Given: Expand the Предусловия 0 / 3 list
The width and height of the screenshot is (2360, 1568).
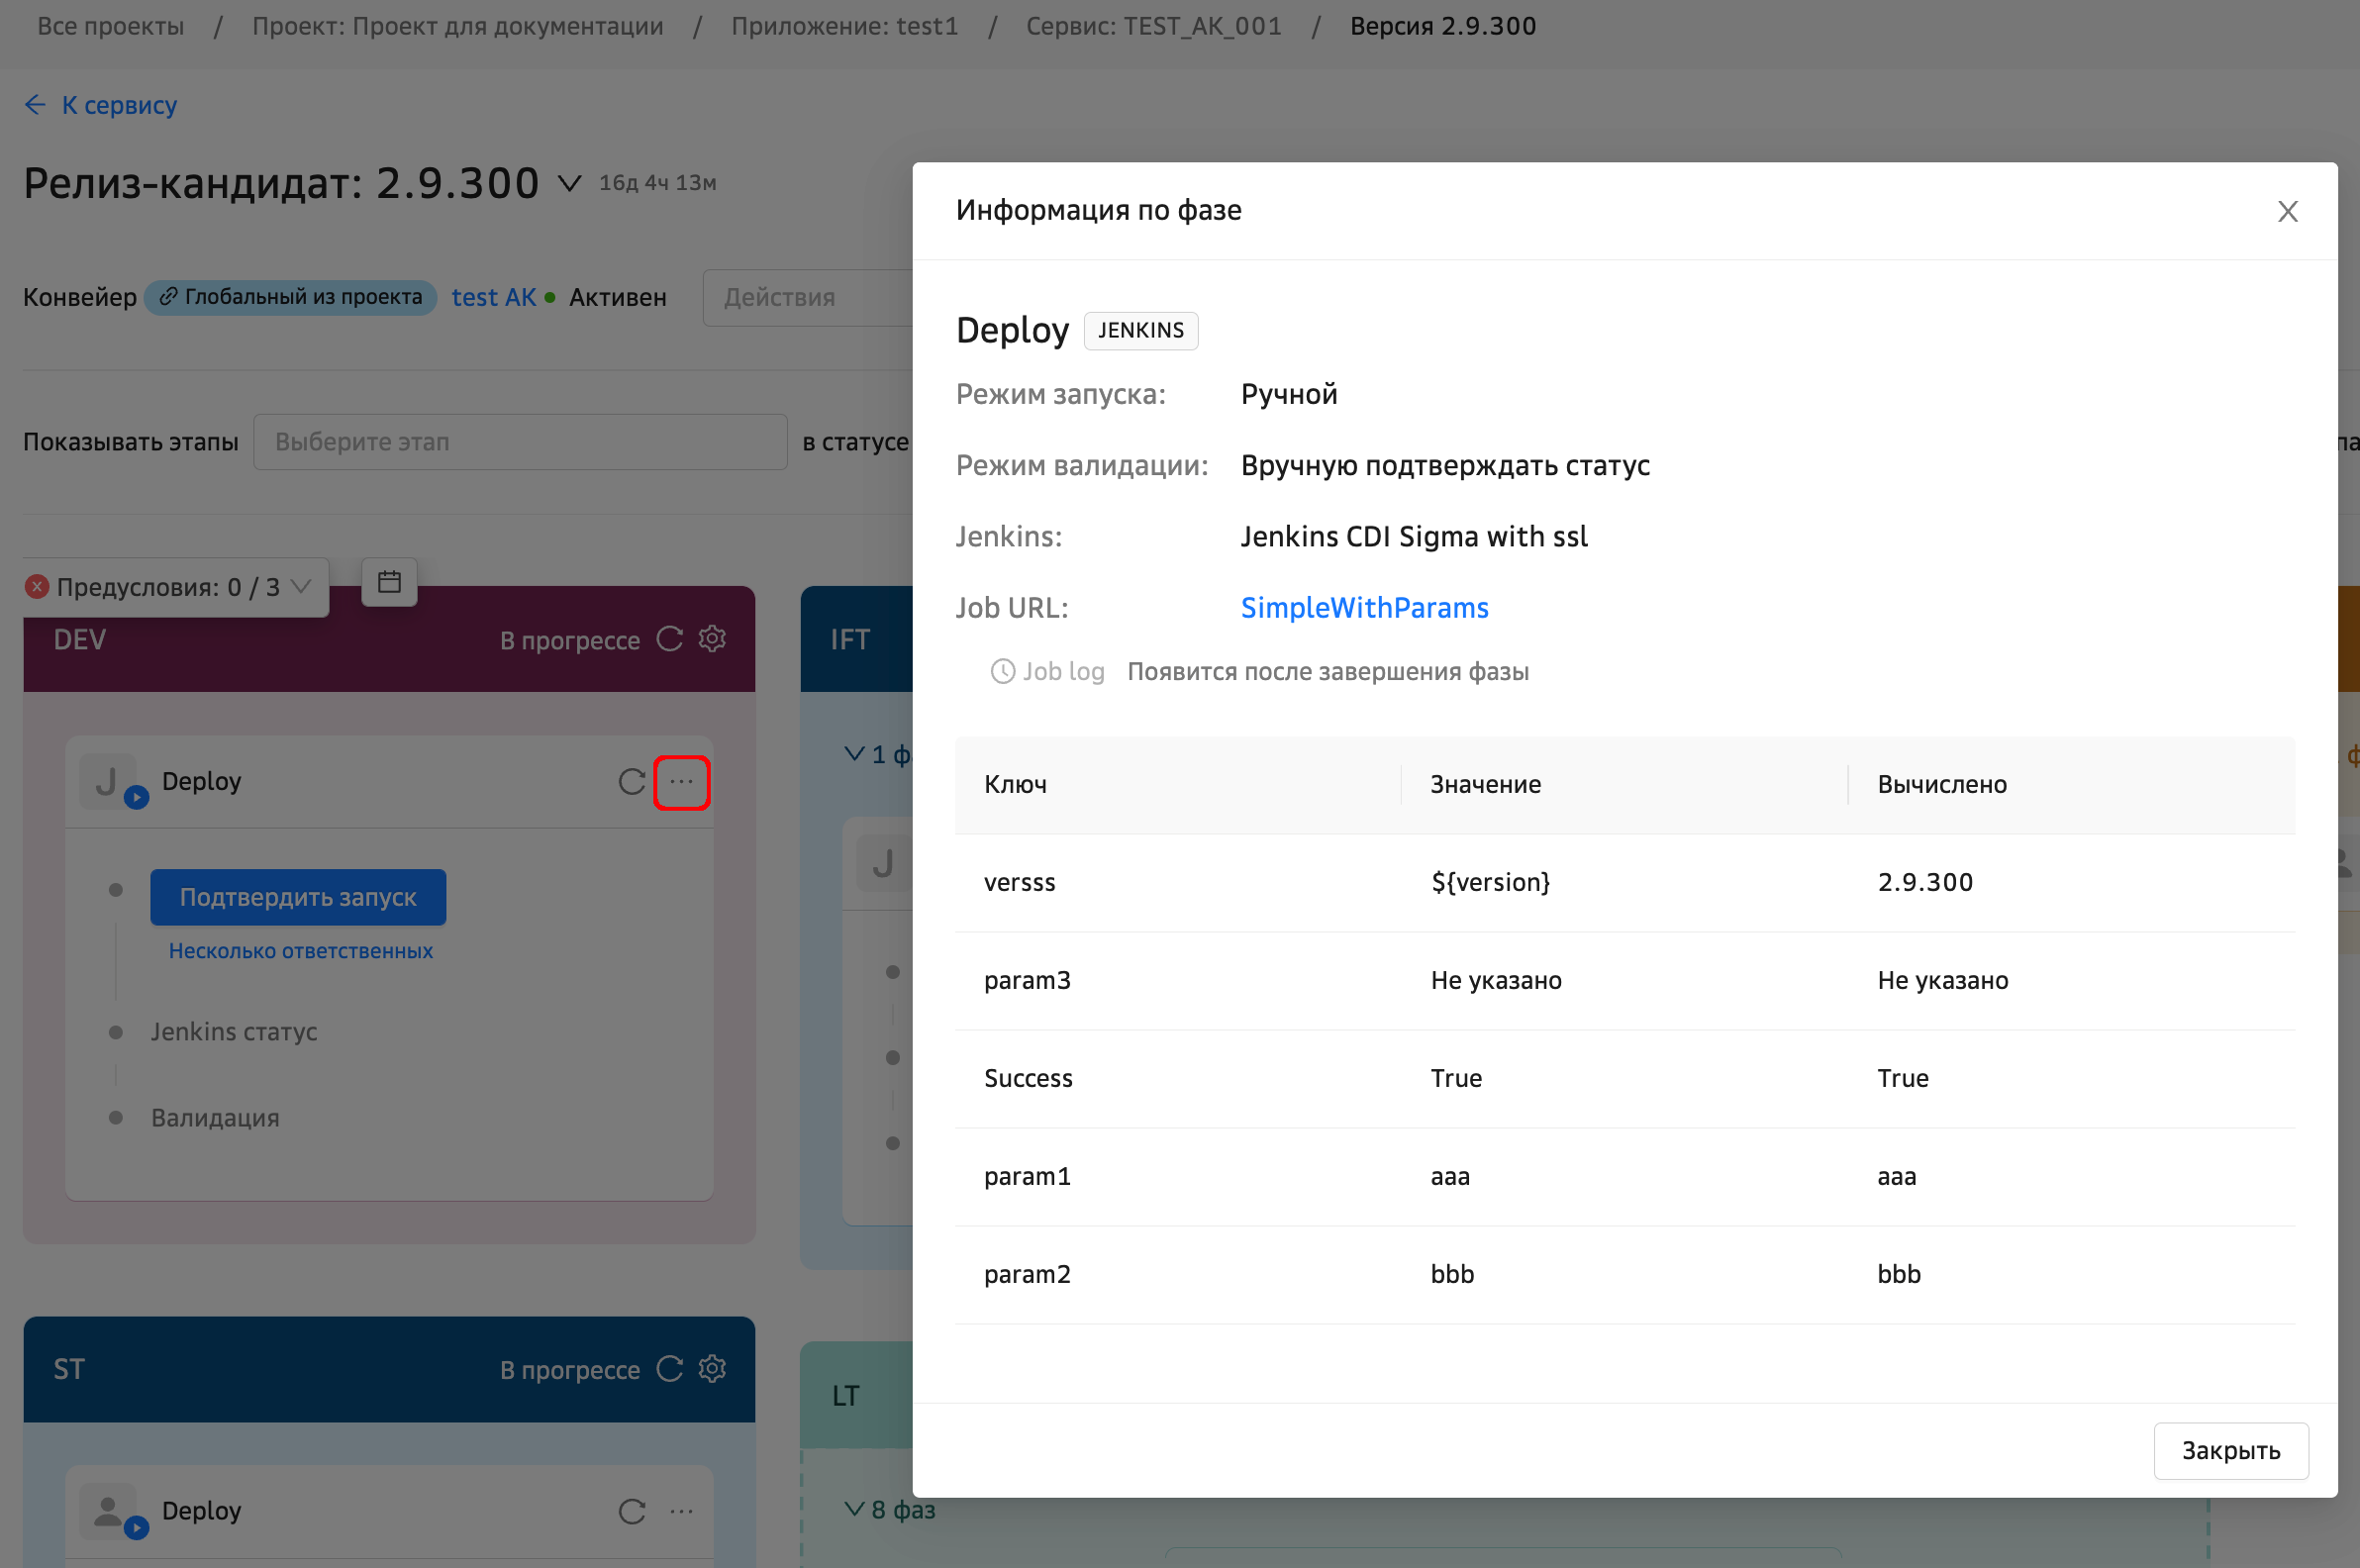Looking at the screenshot, I should [300, 587].
